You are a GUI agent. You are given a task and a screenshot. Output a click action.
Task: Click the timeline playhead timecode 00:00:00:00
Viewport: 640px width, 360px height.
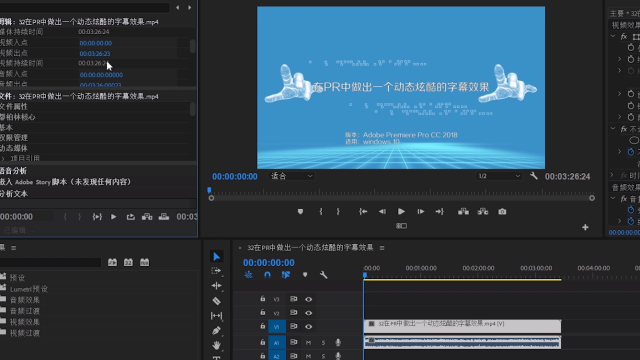[269, 262]
